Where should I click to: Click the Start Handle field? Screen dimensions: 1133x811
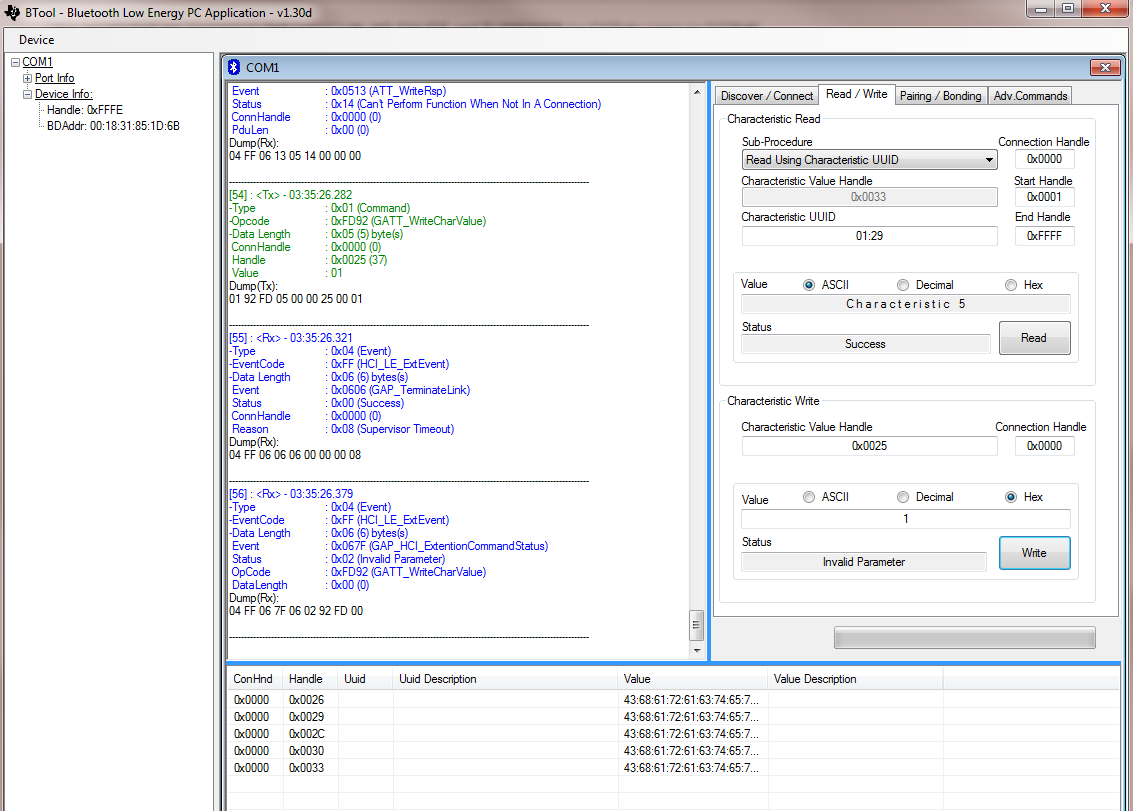1044,197
